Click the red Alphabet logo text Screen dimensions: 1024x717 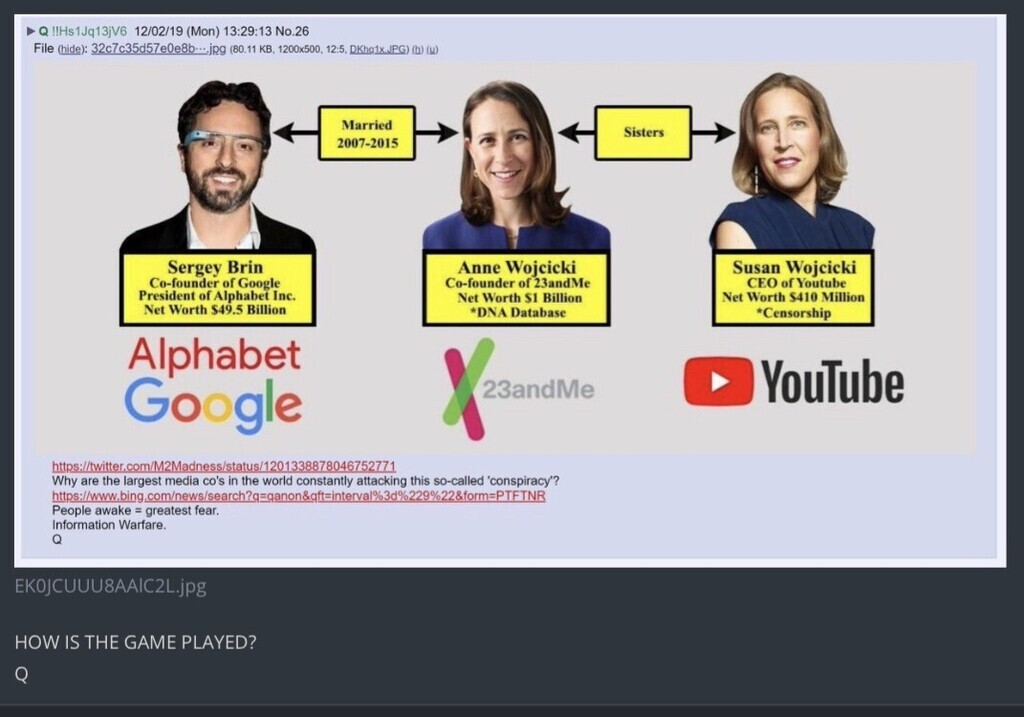[x=214, y=356]
